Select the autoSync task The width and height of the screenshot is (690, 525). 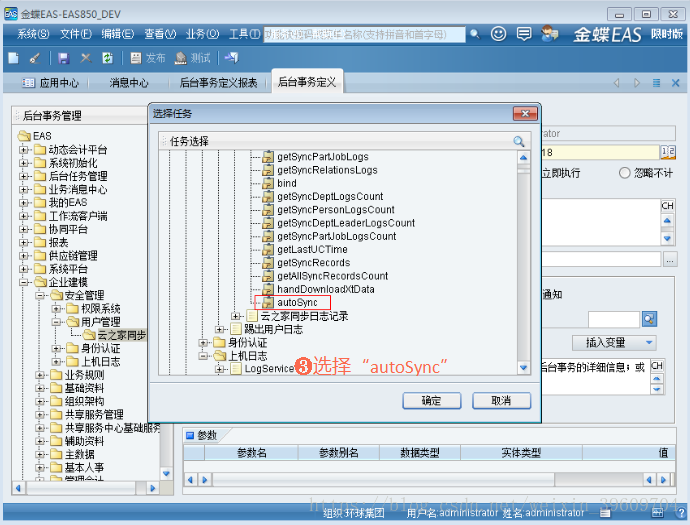click(297, 302)
